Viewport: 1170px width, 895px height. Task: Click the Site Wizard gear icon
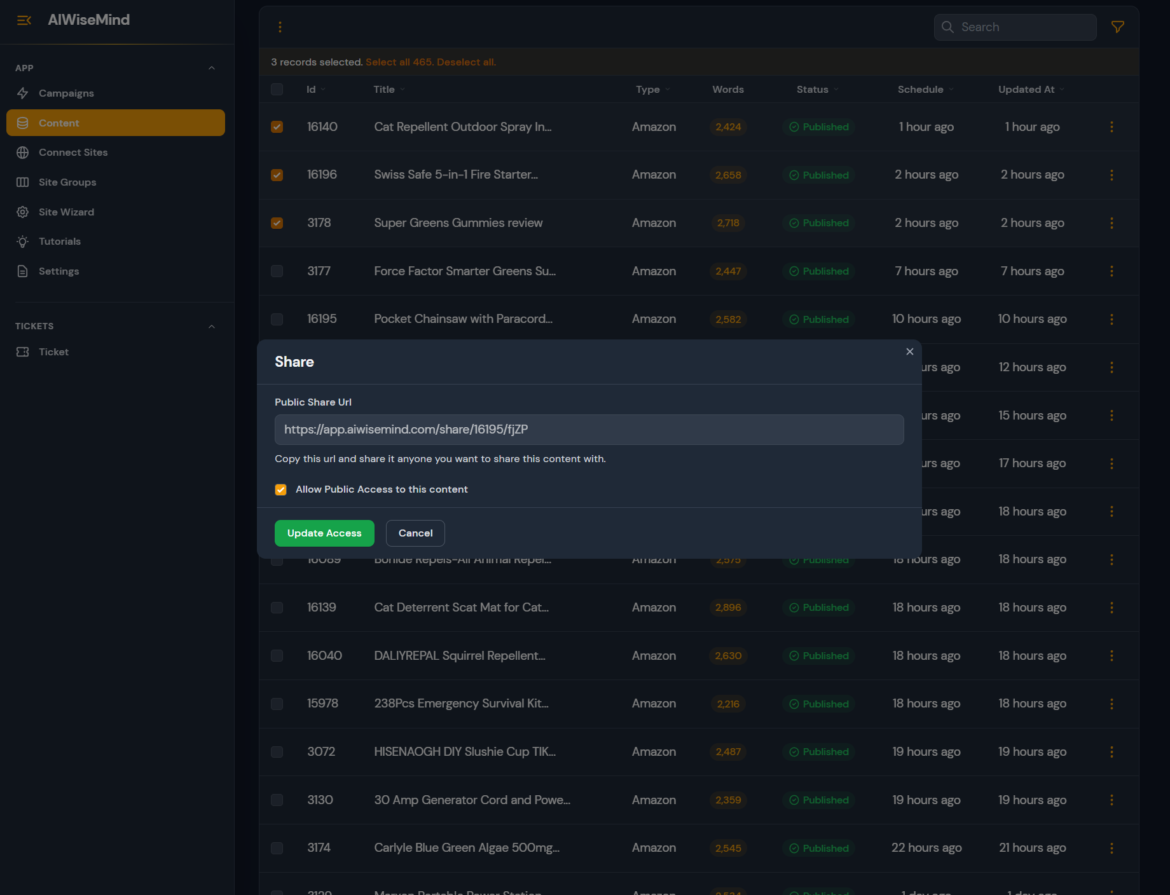point(23,212)
